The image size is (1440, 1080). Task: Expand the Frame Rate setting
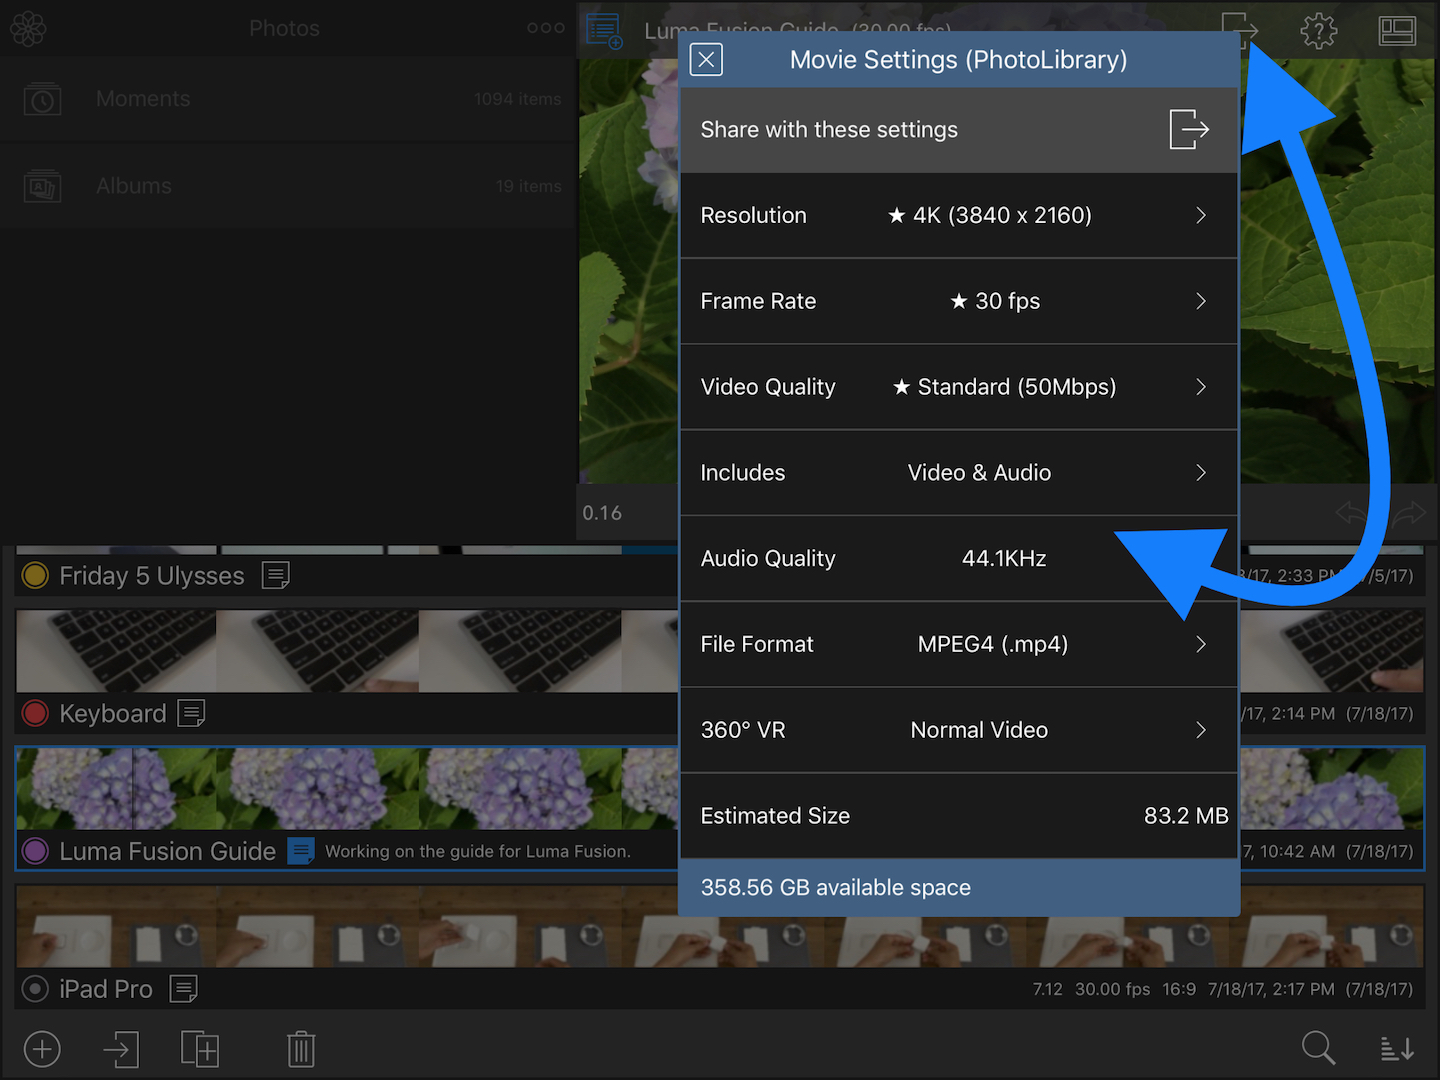[1201, 301]
